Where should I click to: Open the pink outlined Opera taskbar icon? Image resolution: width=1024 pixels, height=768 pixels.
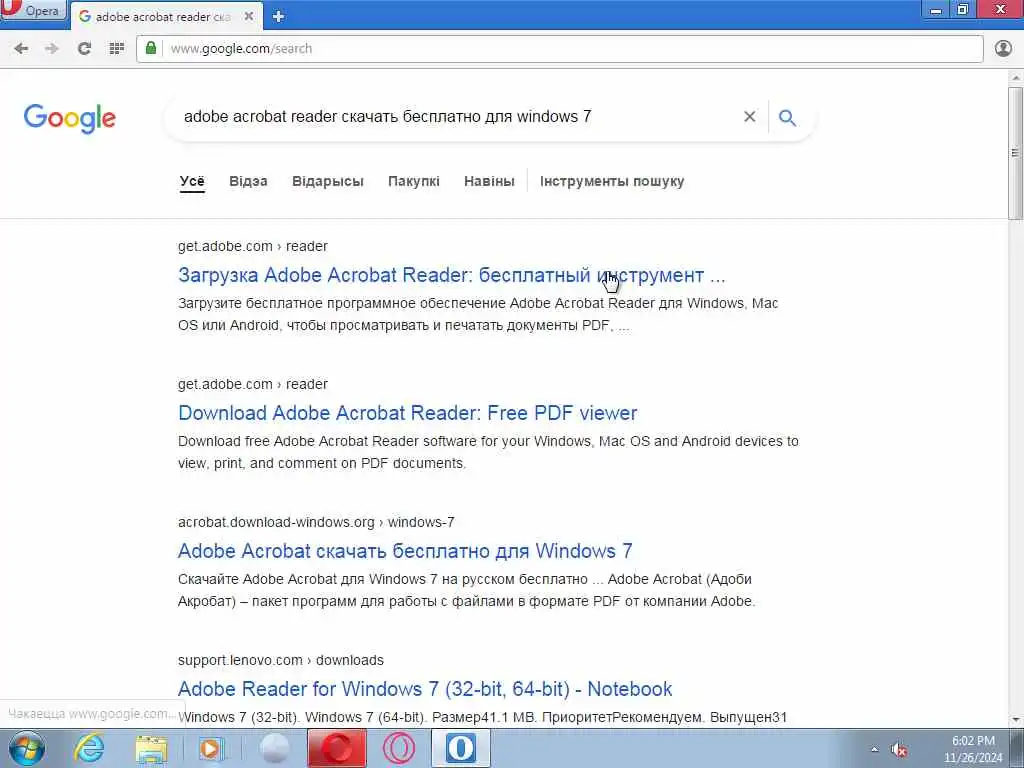pos(398,748)
